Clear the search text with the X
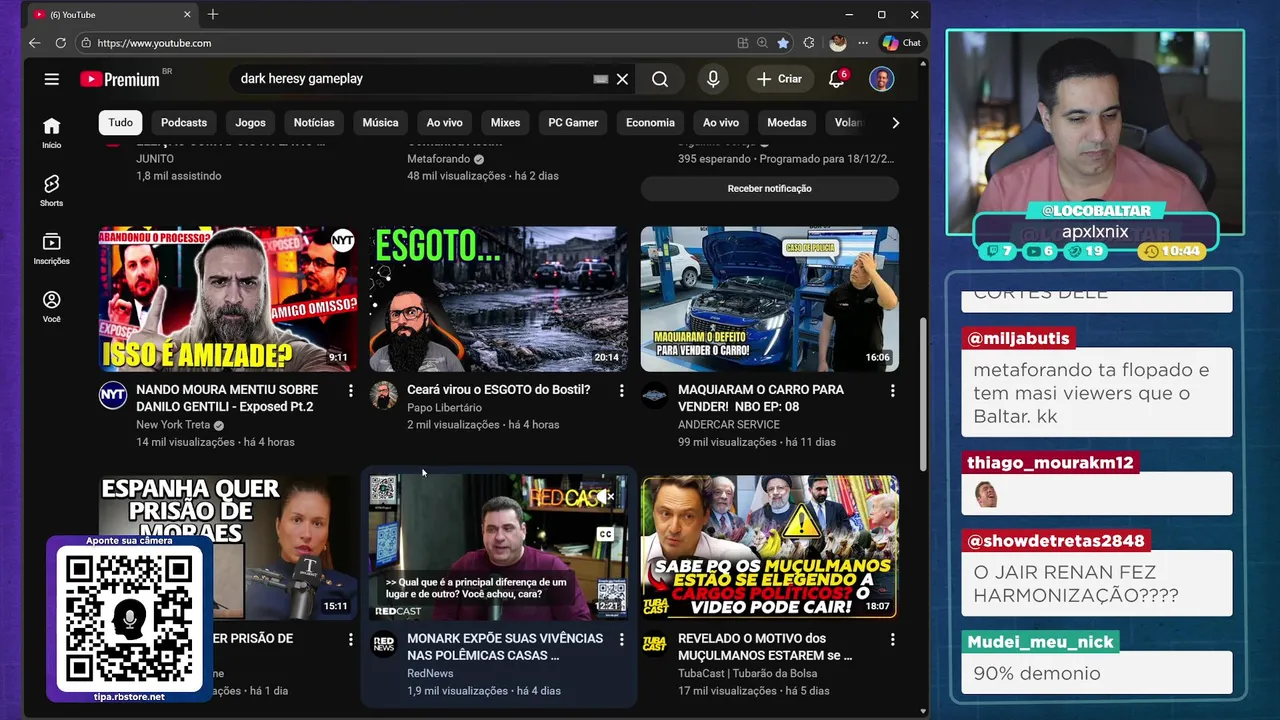Image resolution: width=1280 pixels, height=720 pixels. [x=622, y=79]
